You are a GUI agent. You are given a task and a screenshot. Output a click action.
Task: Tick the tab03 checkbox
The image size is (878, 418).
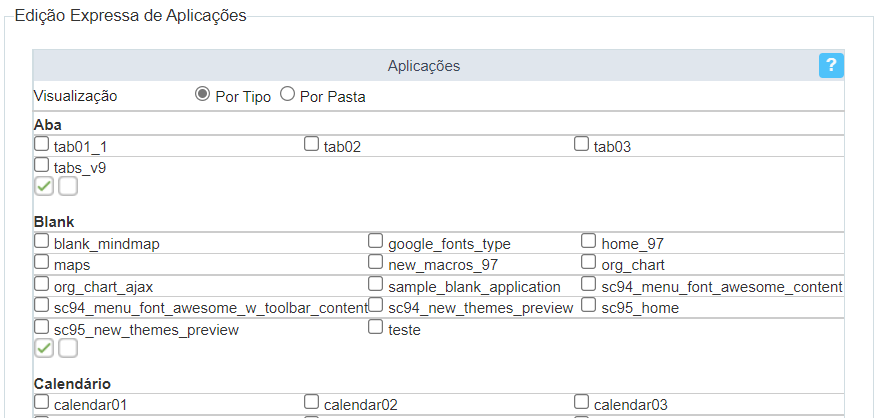tap(582, 145)
